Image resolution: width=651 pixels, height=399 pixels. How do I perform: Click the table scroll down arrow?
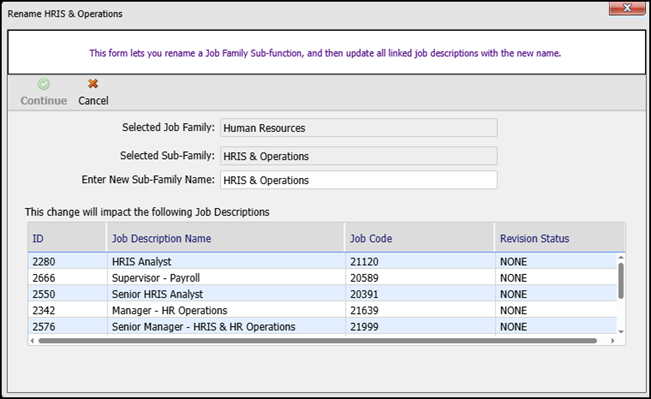tap(621, 331)
